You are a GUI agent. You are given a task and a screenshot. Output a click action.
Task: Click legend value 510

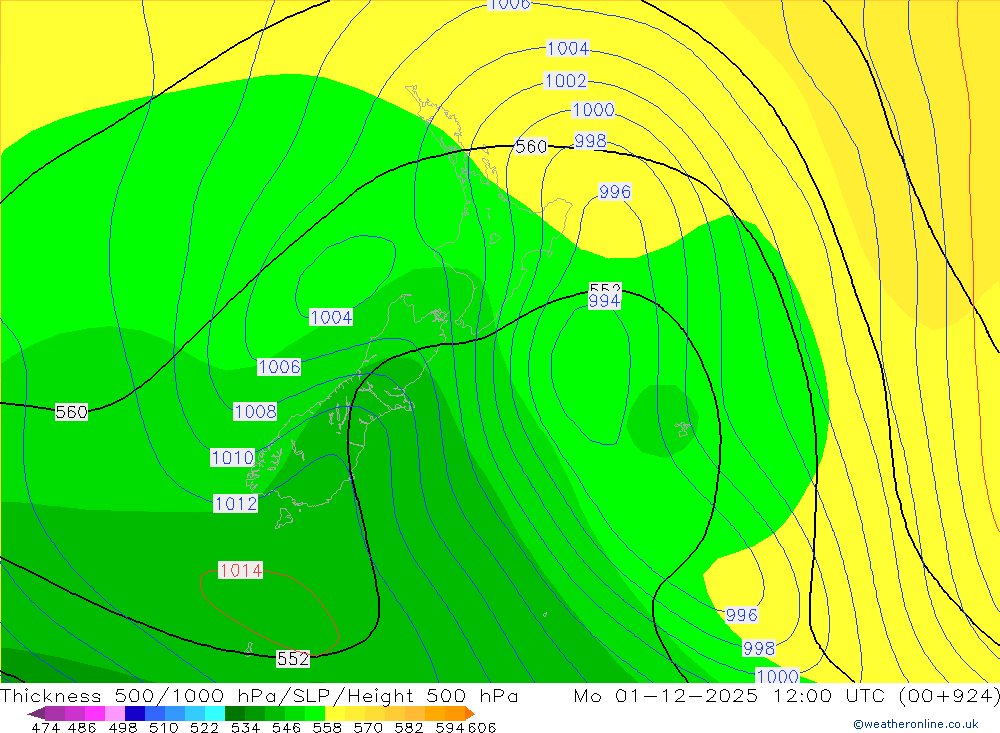click(163, 727)
